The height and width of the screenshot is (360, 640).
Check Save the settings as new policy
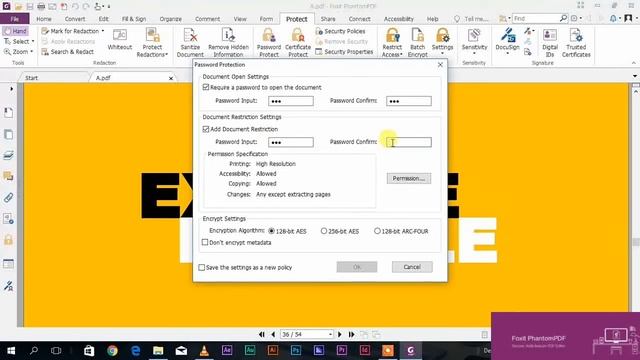202,267
